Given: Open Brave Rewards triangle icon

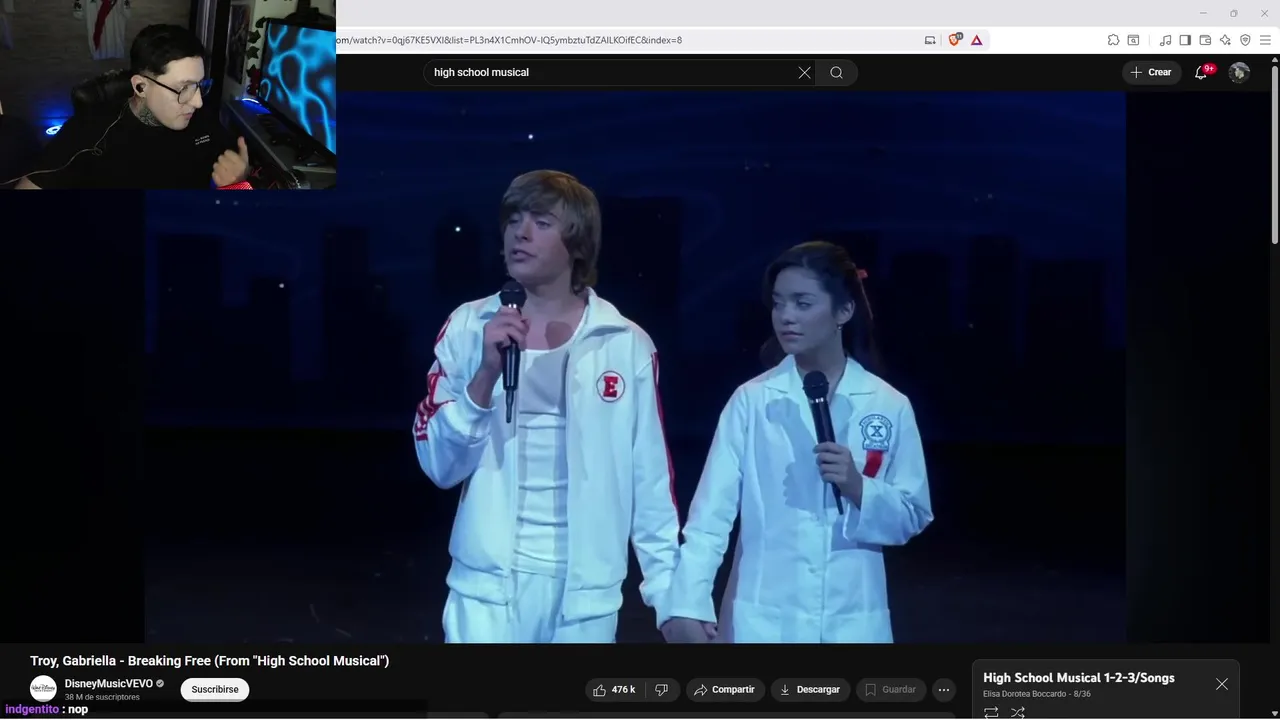Looking at the screenshot, I should [977, 40].
